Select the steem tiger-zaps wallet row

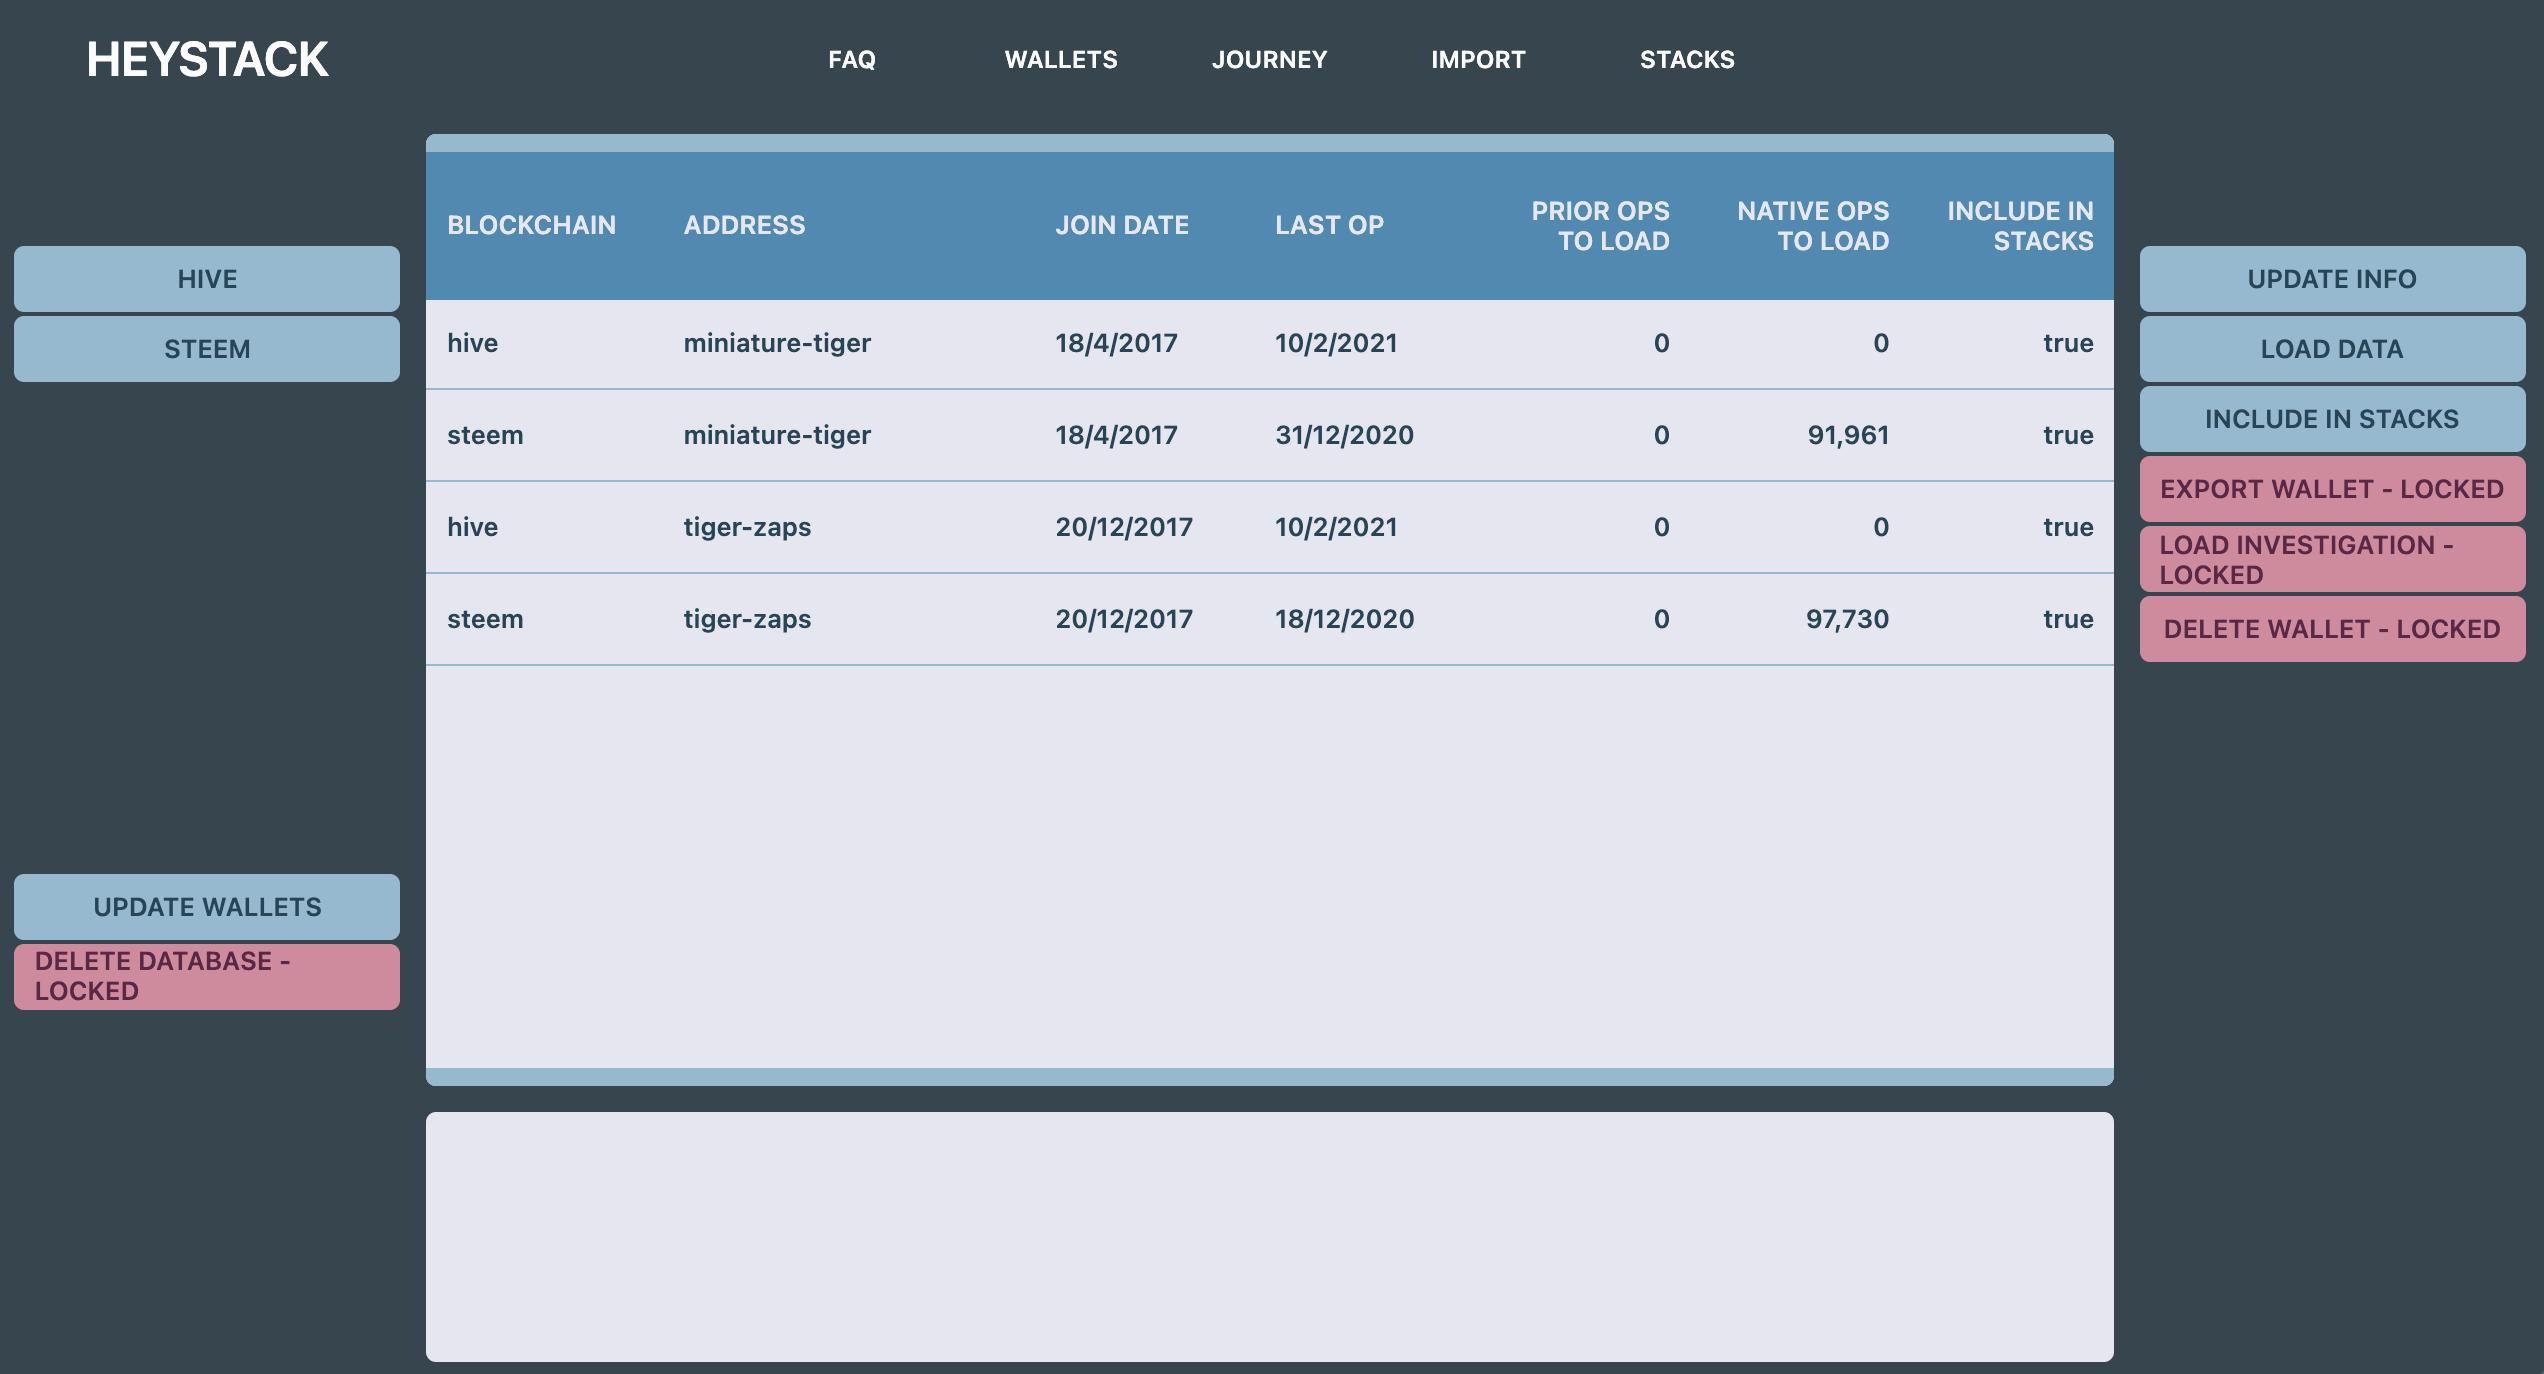pyautogui.click(x=1268, y=620)
